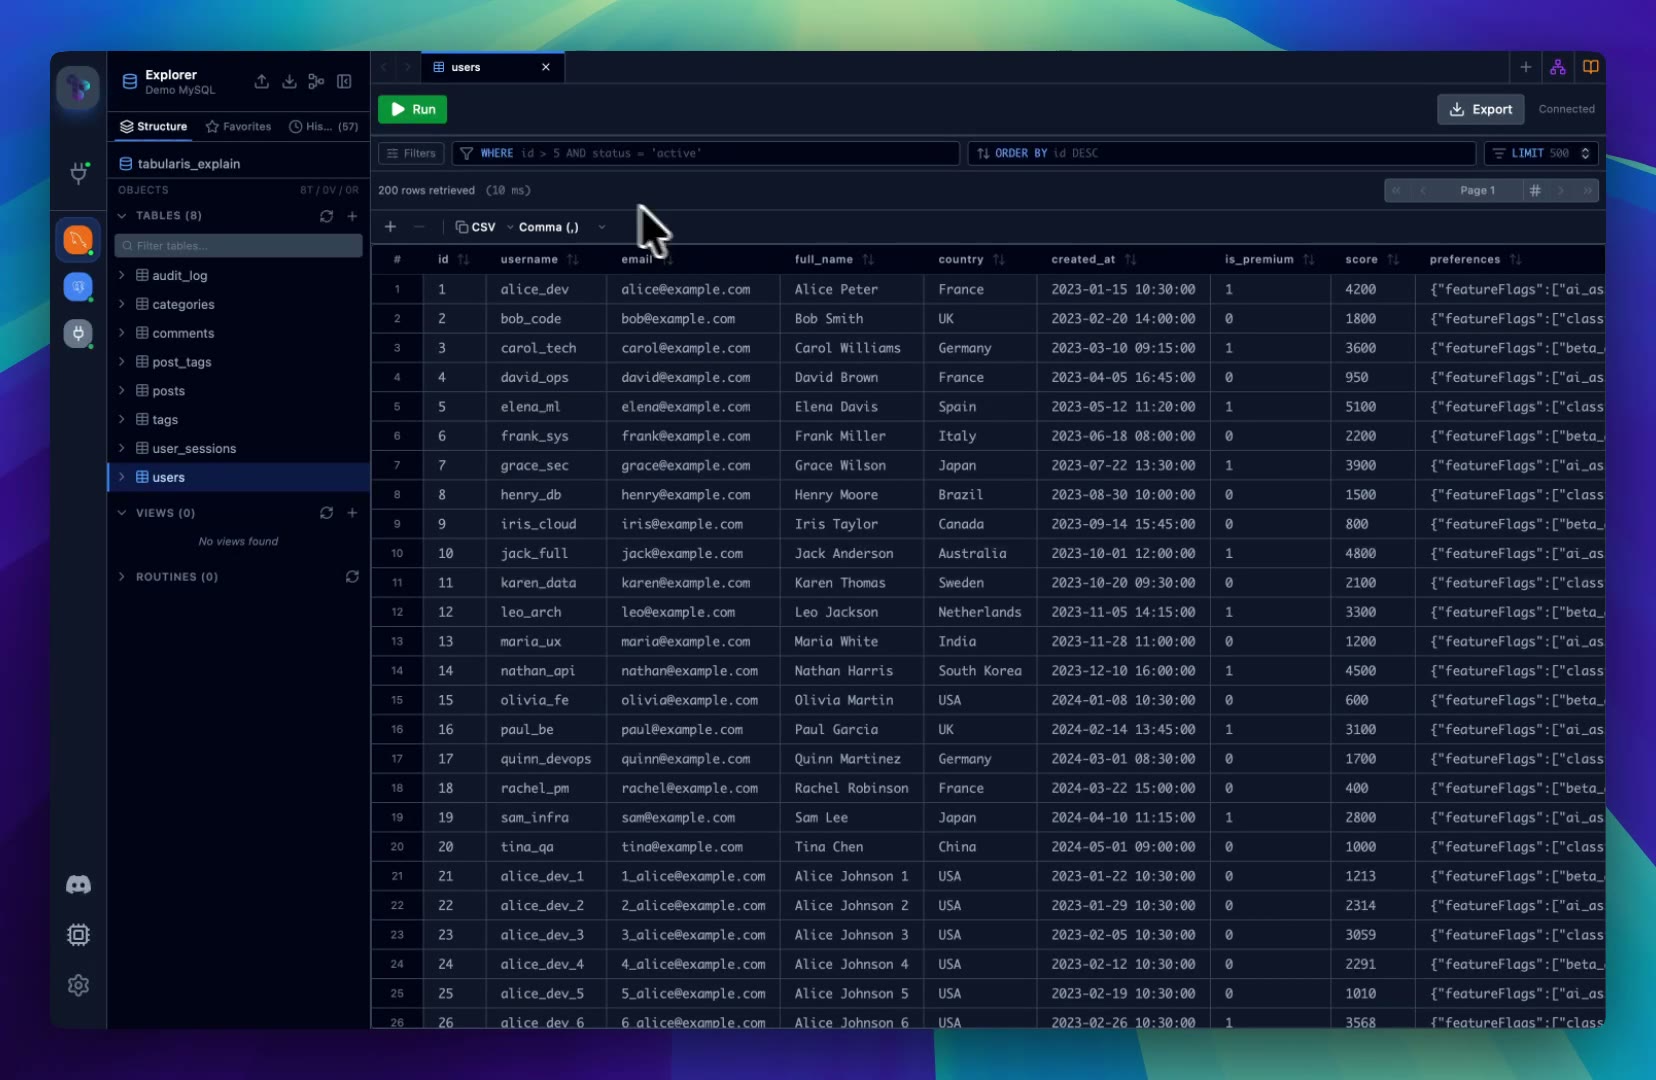Toggle sort order on the score column
1656x1080 pixels.
(1393, 260)
